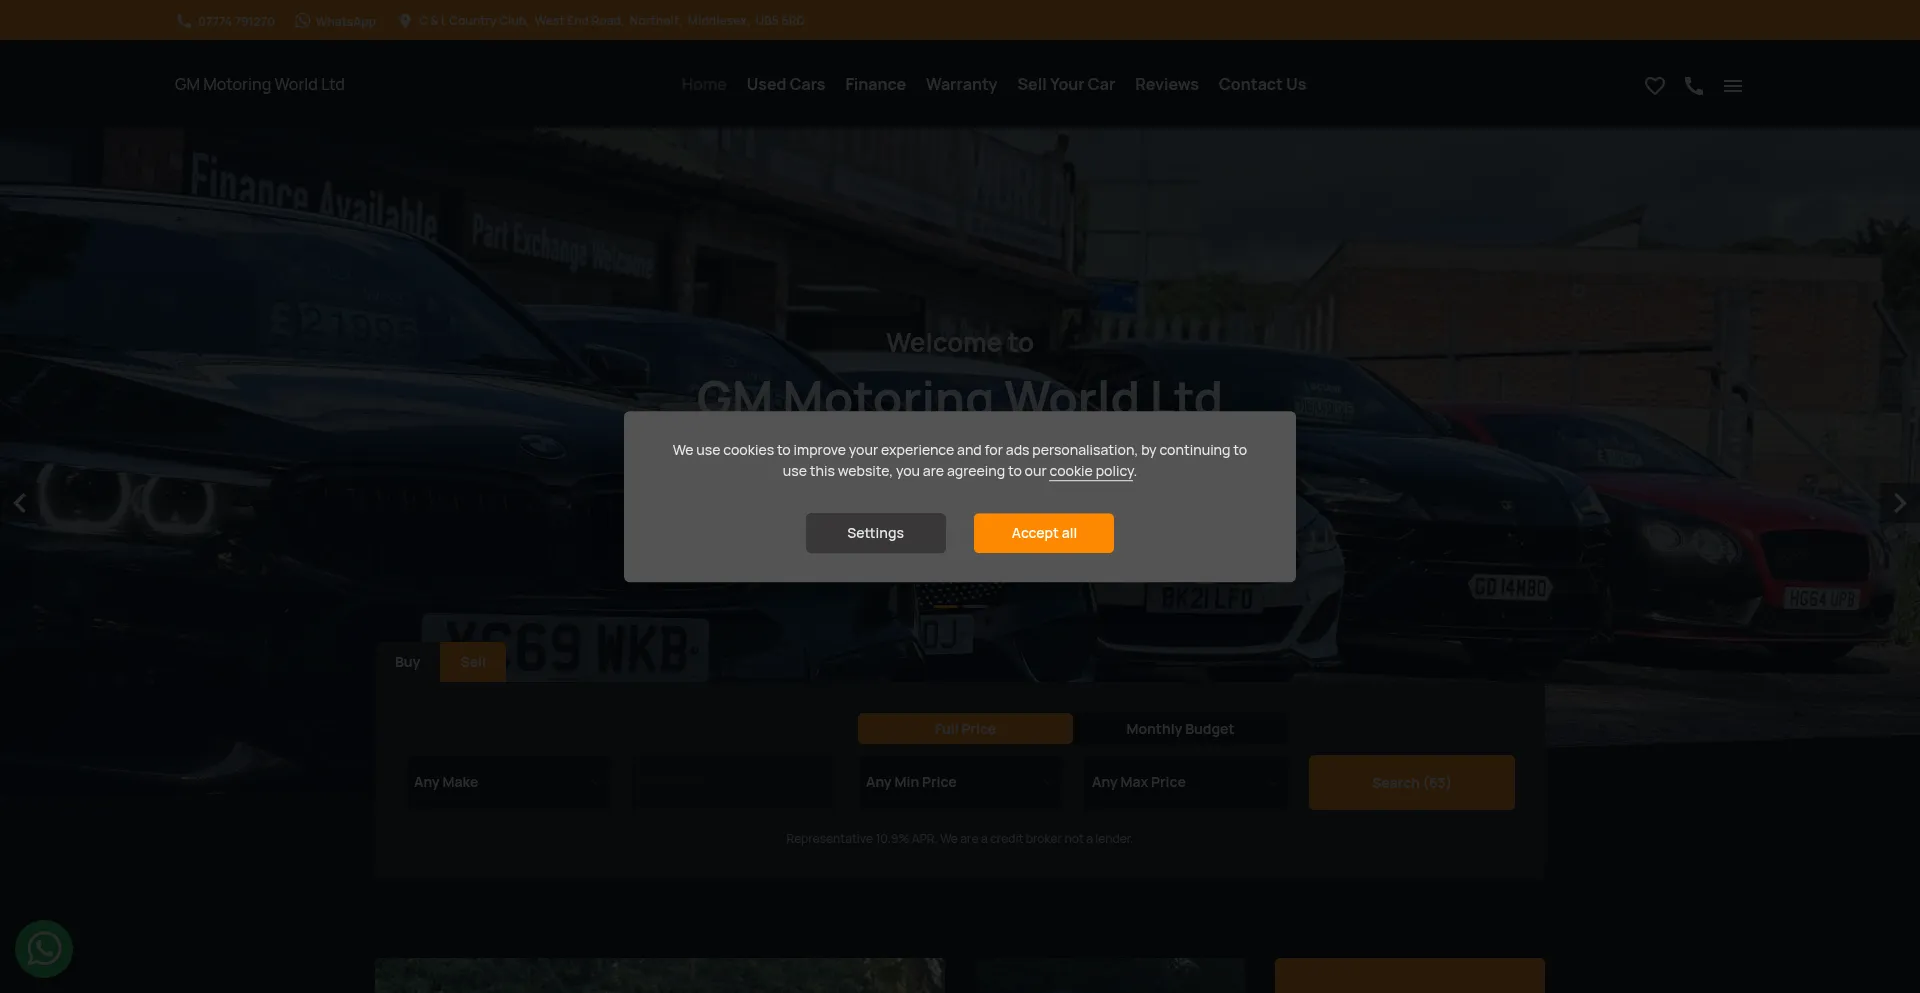Screen dimensions: 1920x993
Task: Open the Any Make dropdown
Action: pos(508,782)
